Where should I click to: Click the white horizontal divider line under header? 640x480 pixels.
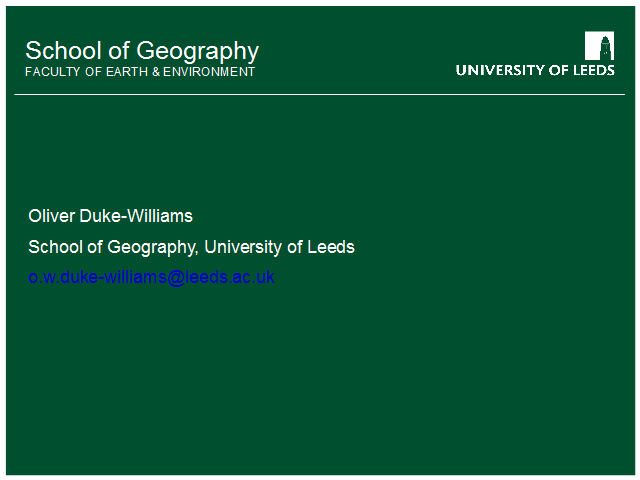click(x=320, y=94)
